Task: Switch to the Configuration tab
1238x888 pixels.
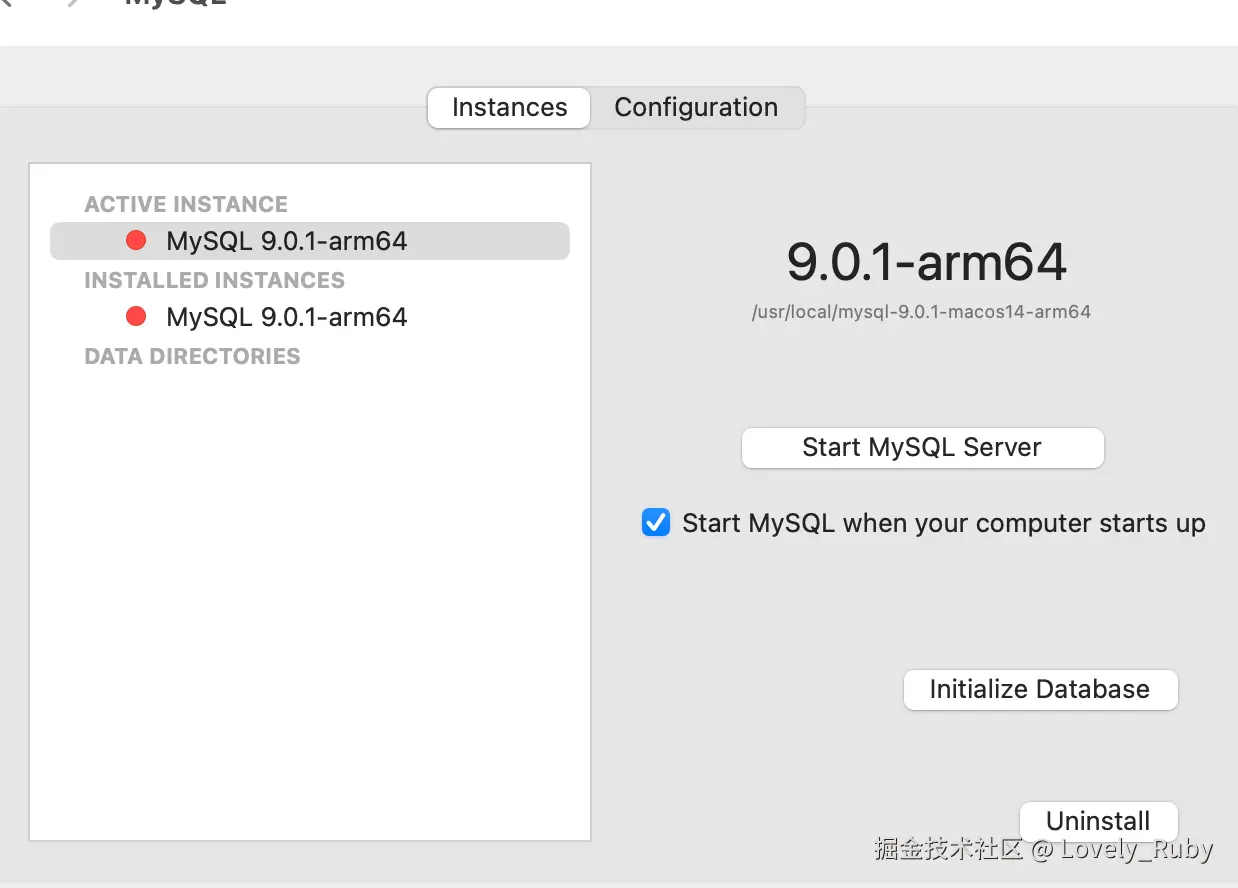Action: point(696,108)
